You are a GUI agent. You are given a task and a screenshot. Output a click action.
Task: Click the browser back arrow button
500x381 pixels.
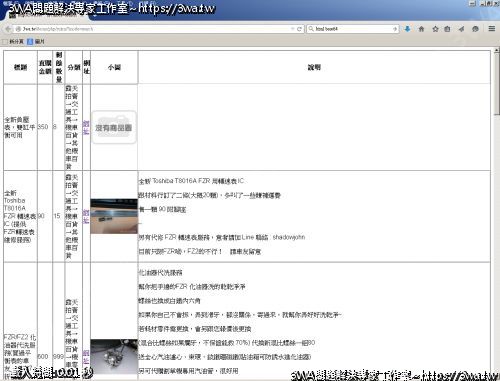[x=8, y=29]
